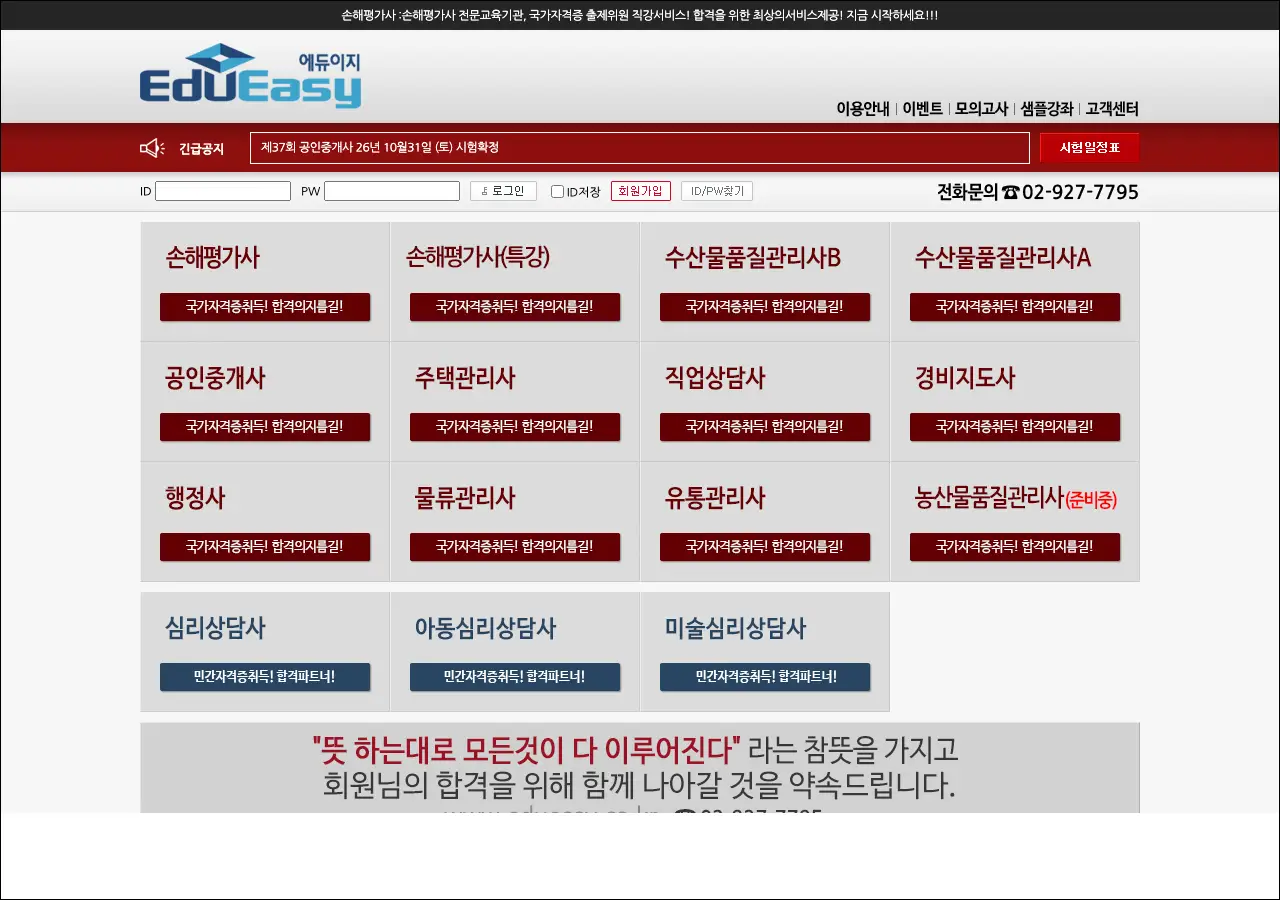Select the 미술심리상담사 course tile

(765, 651)
